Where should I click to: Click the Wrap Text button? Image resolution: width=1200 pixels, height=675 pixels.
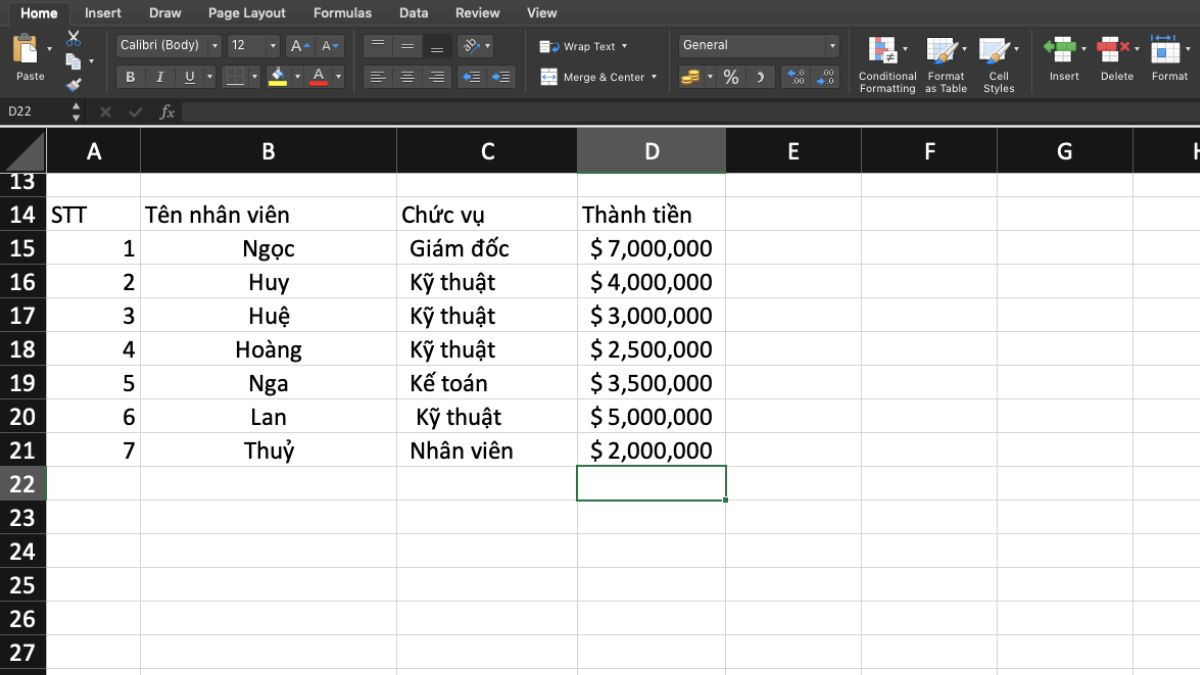tap(580, 46)
